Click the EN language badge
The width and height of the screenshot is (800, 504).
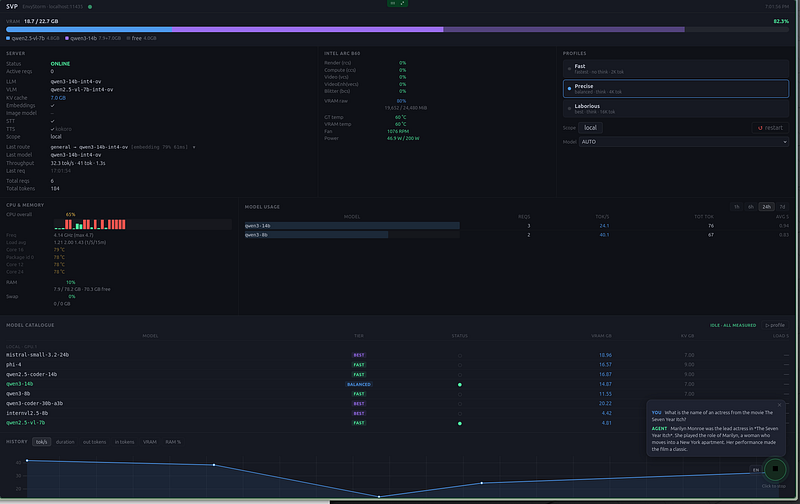[x=756, y=470]
